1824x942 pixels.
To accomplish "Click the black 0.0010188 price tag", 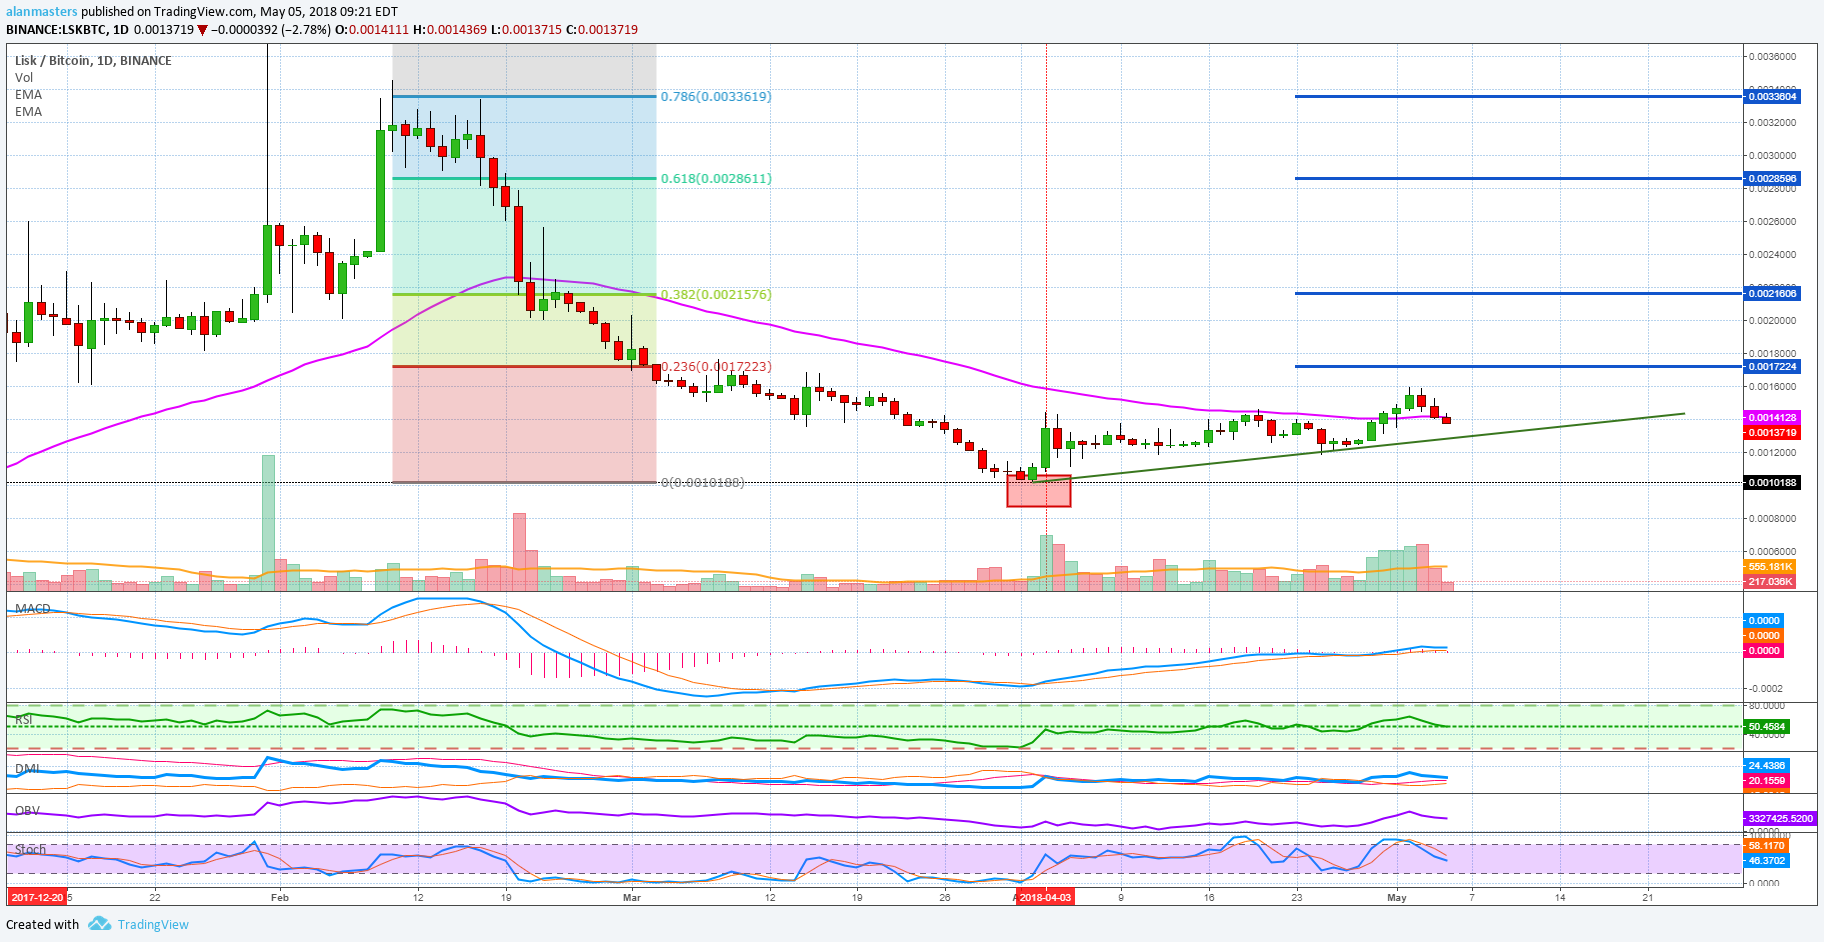I will pyautogui.click(x=1772, y=483).
